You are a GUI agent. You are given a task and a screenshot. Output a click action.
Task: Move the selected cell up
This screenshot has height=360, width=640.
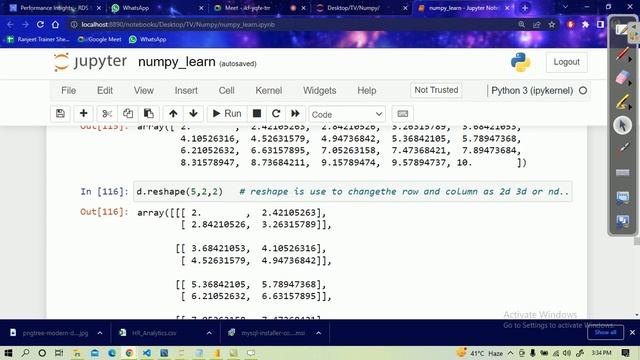pyautogui.click(x=173, y=113)
